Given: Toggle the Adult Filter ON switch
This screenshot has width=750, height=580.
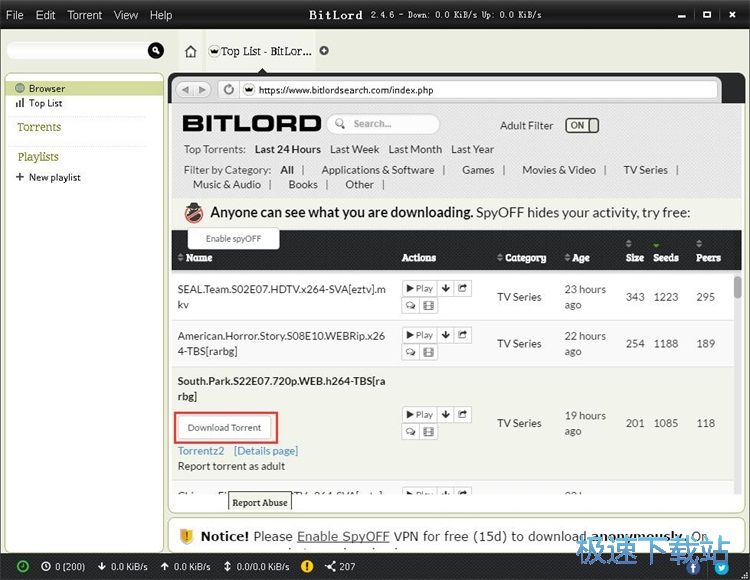Looking at the screenshot, I should point(582,125).
